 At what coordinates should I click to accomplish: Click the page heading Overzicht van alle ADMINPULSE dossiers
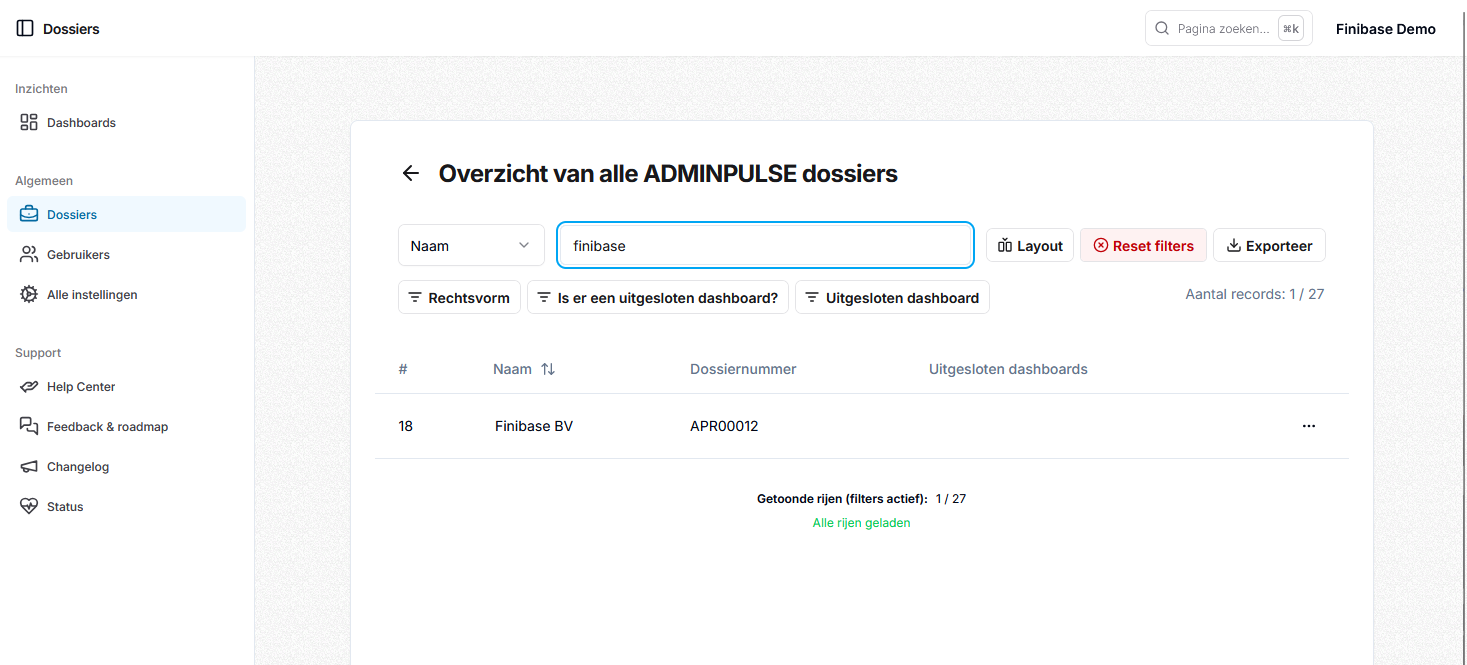[x=668, y=173]
